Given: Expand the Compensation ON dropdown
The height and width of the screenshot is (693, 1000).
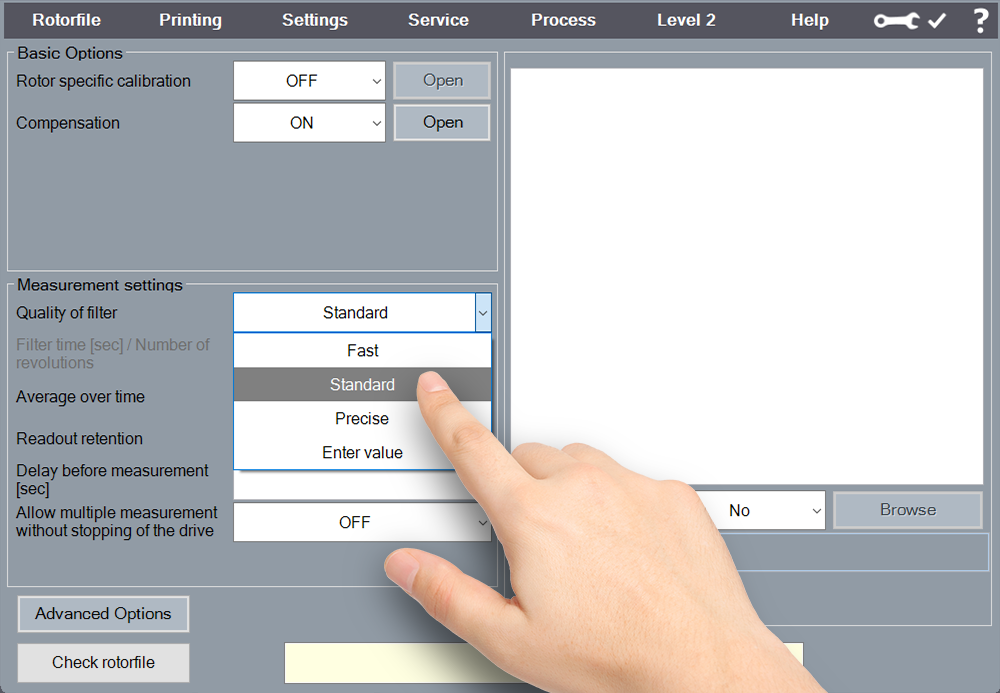Looking at the screenshot, I should pyautogui.click(x=309, y=123).
